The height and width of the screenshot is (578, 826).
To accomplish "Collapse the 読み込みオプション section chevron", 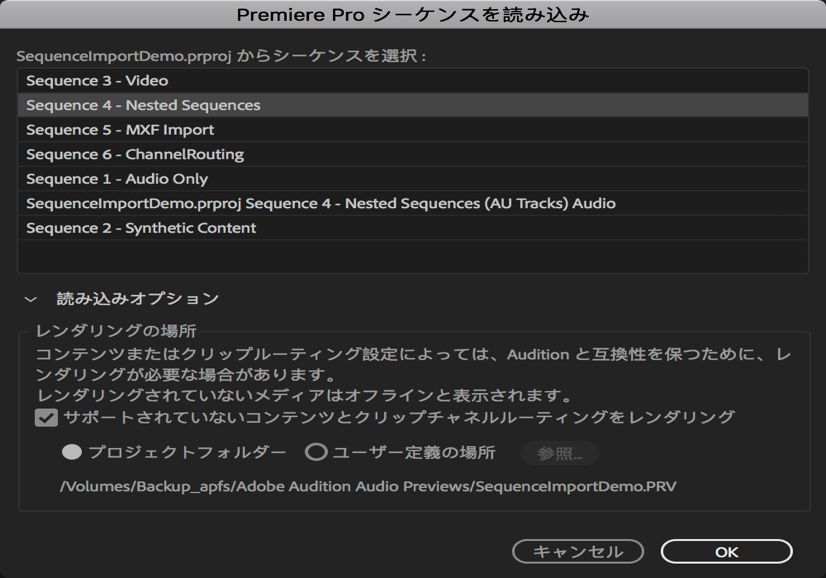I will click(31, 299).
